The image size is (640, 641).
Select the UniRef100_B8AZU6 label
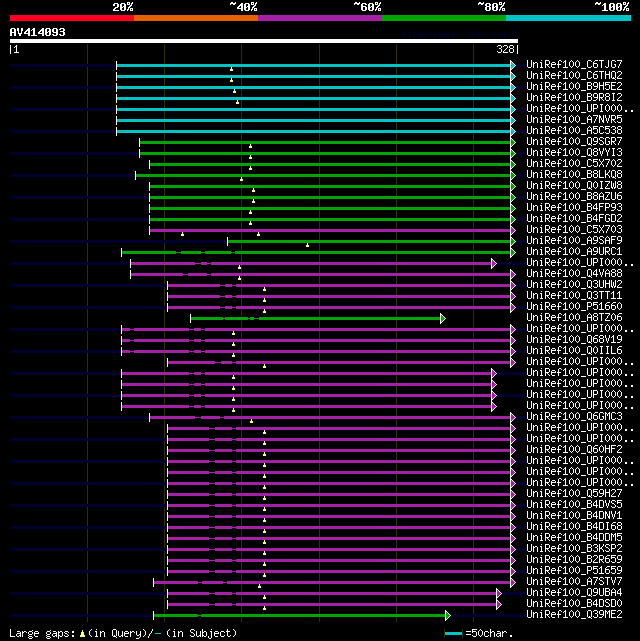pyautogui.click(x=574, y=197)
